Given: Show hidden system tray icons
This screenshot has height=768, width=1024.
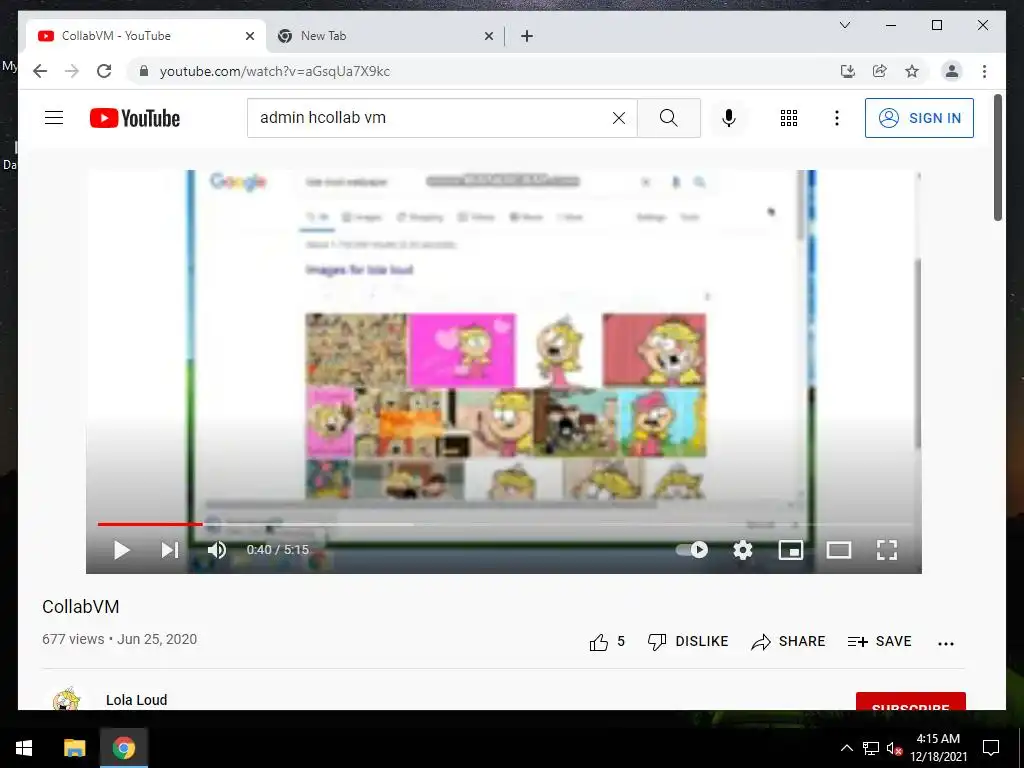Looking at the screenshot, I should [x=846, y=748].
